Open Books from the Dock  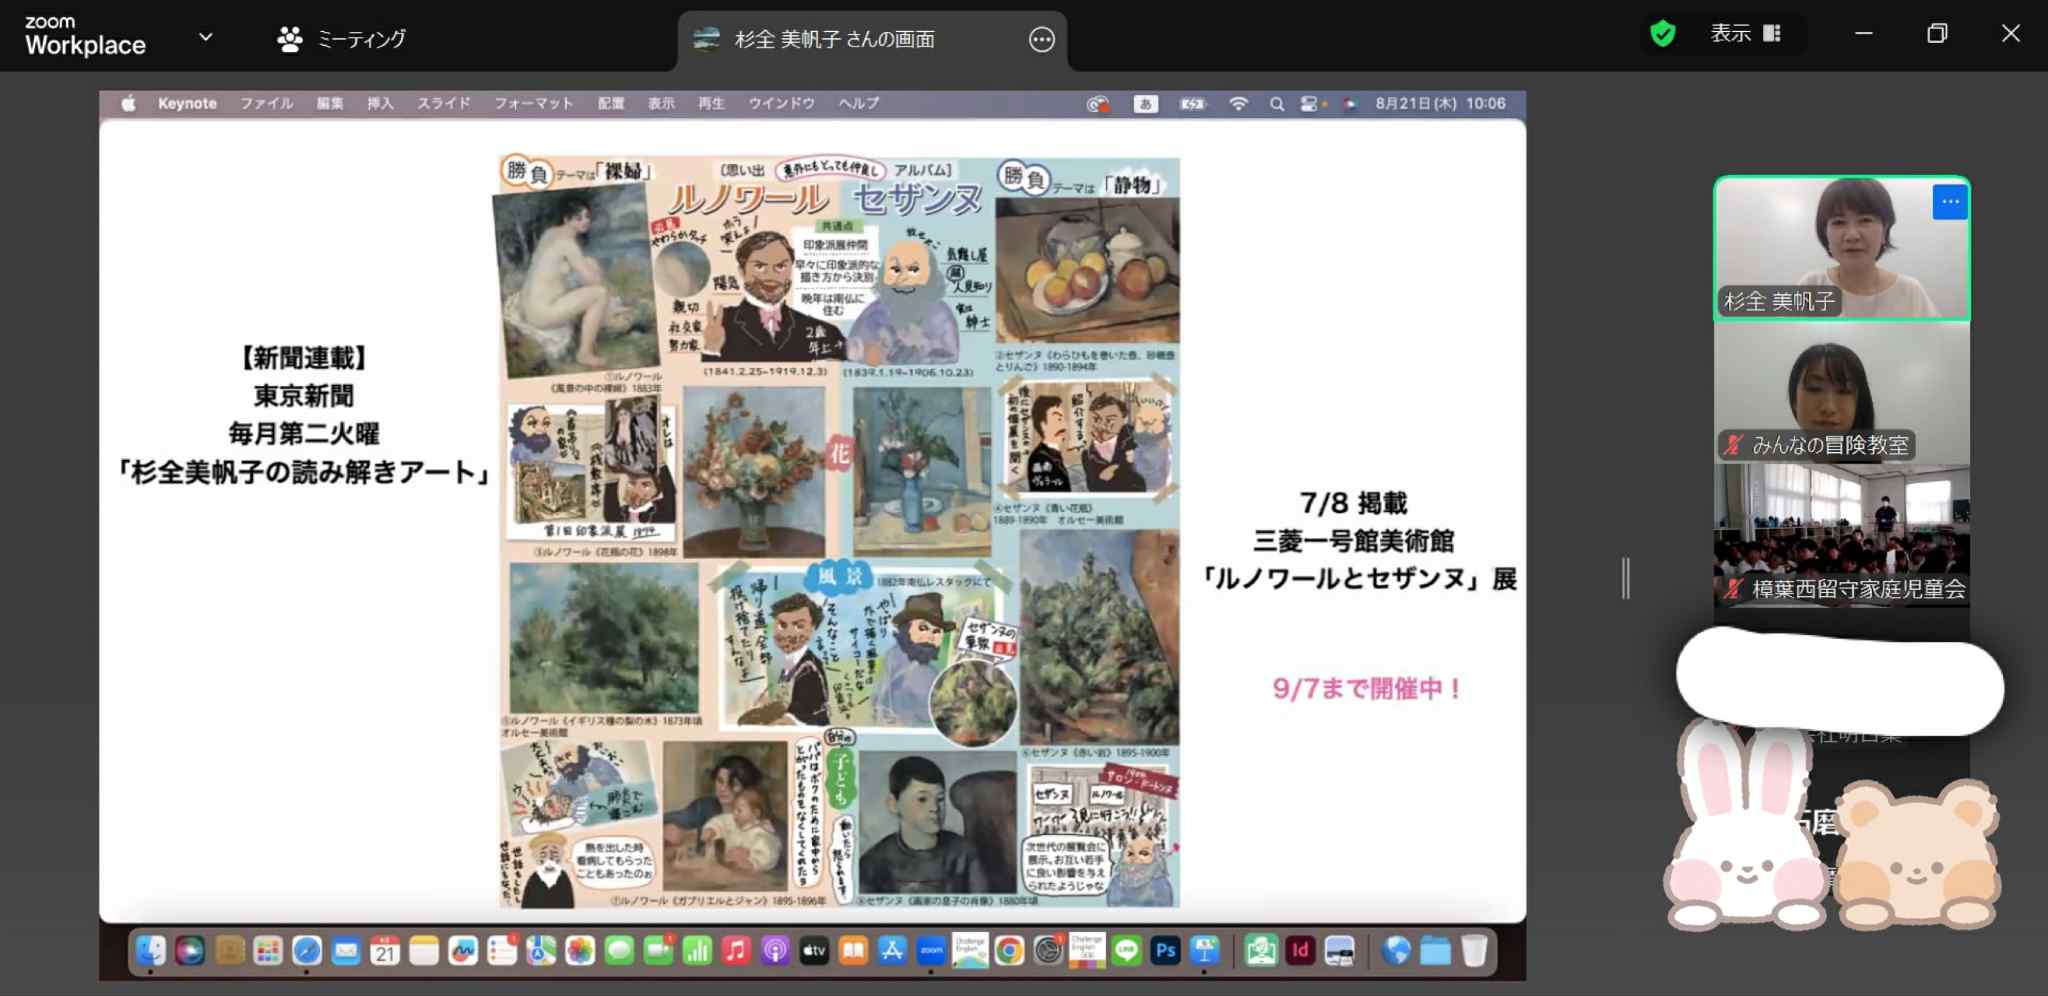[852, 950]
